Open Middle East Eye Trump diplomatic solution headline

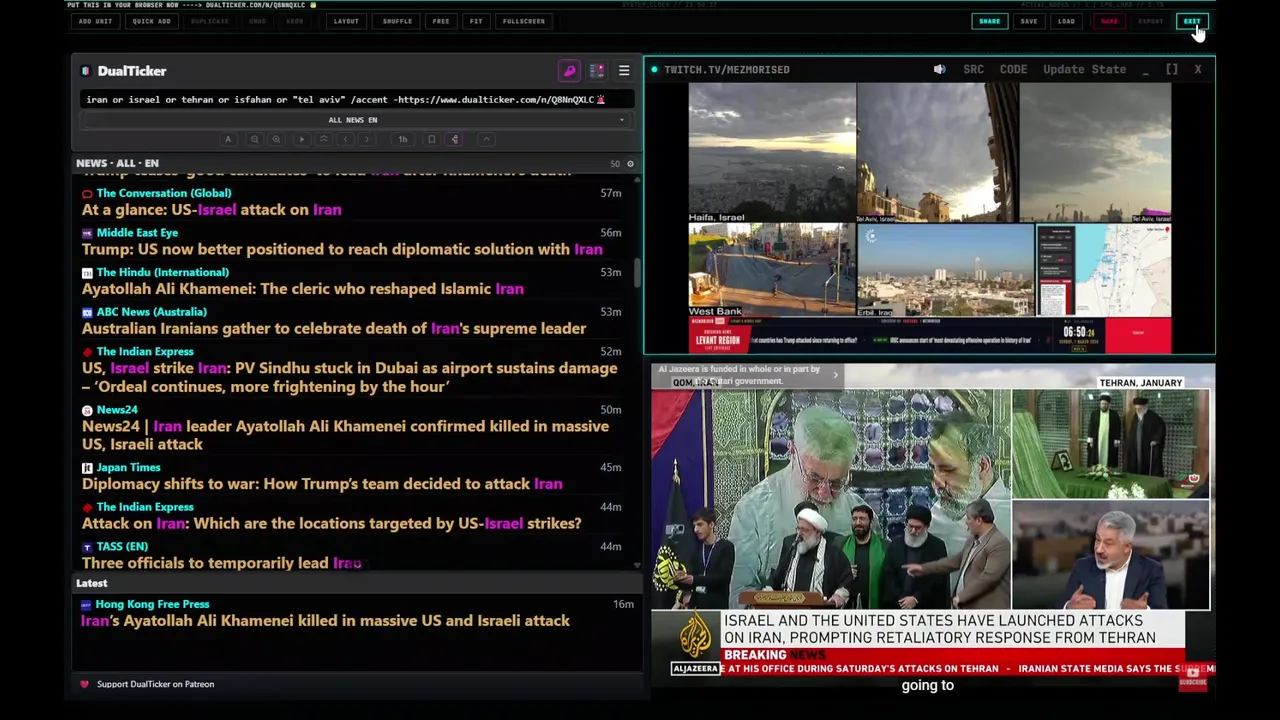click(x=342, y=249)
